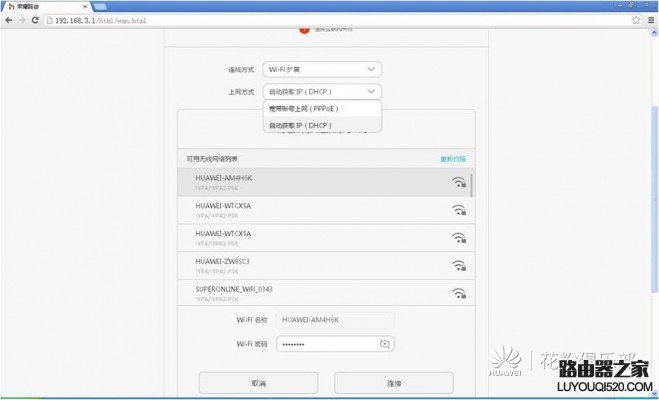
Task: Click the address bar showing 192.168.3.1
Action: [336, 20]
